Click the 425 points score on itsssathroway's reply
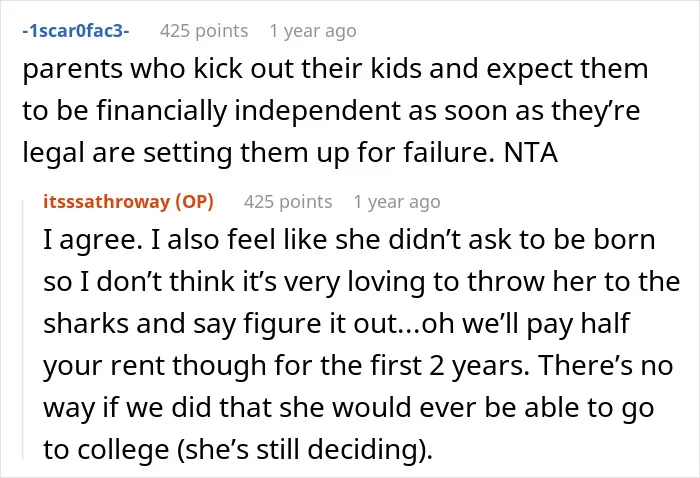The width and height of the screenshot is (700, 478). click(x=288, y=202)
